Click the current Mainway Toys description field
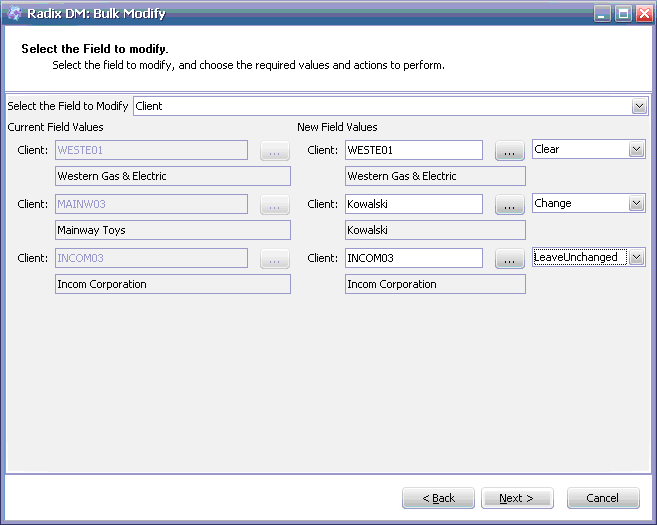The width and height of the screenshot is (657, 525). coord(173,230)
